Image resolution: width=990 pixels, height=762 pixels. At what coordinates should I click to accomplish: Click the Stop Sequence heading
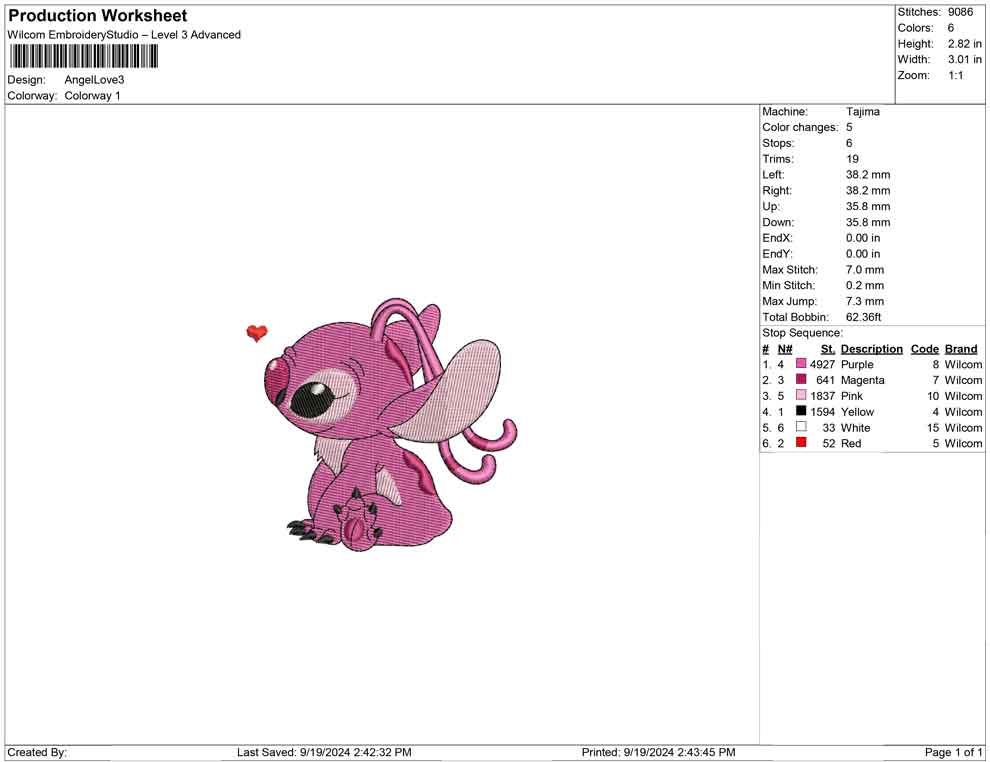[x=802, y=333]
